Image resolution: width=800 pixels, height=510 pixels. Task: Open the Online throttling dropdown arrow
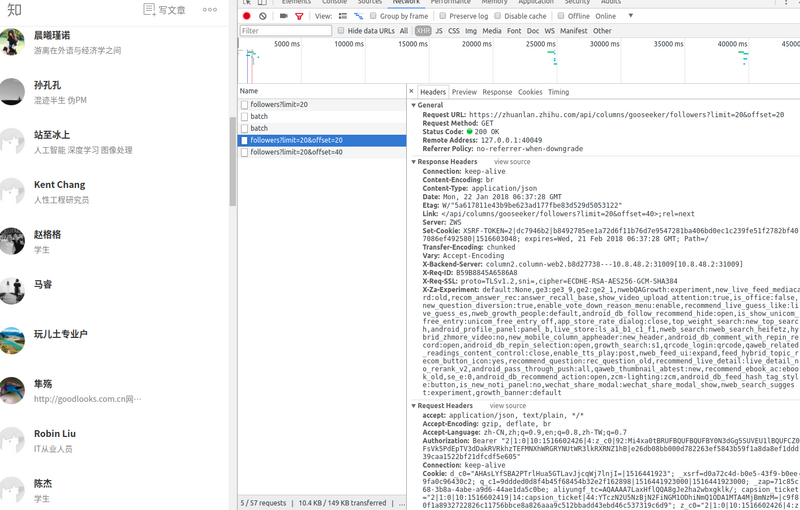coord(631,16)
